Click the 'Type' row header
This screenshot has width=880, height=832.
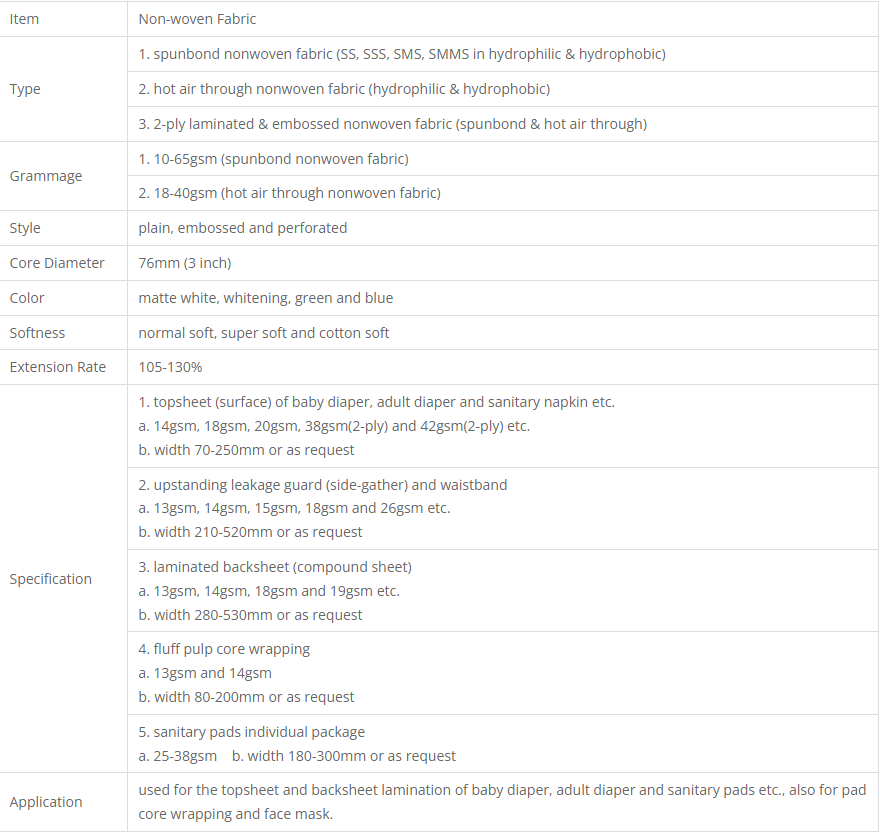pyautogui.click(x=25, y=89)
